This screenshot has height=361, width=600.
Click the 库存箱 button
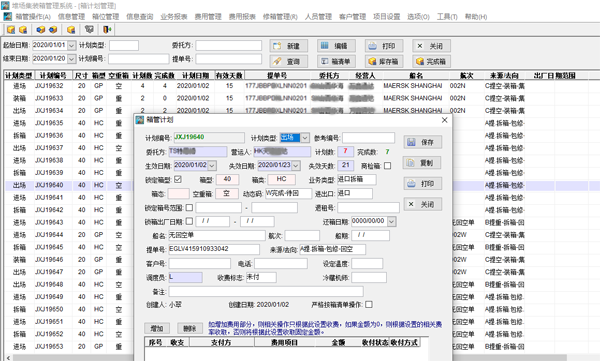point(384,61)
